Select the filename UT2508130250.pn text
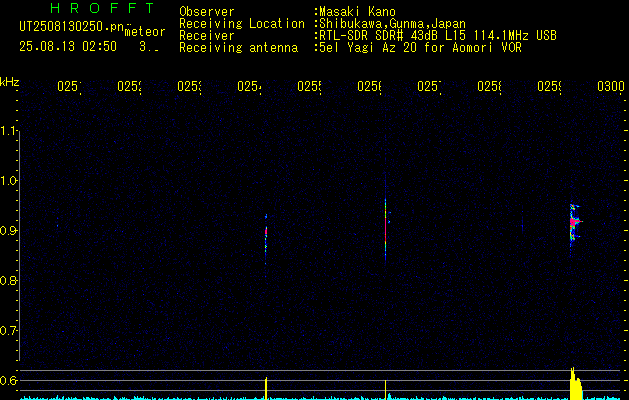The width and height of the screenshot is (629, 400). [71, 27]
